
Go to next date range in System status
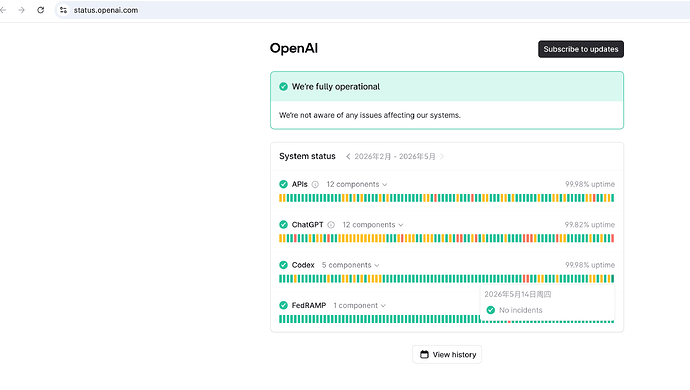442,157
